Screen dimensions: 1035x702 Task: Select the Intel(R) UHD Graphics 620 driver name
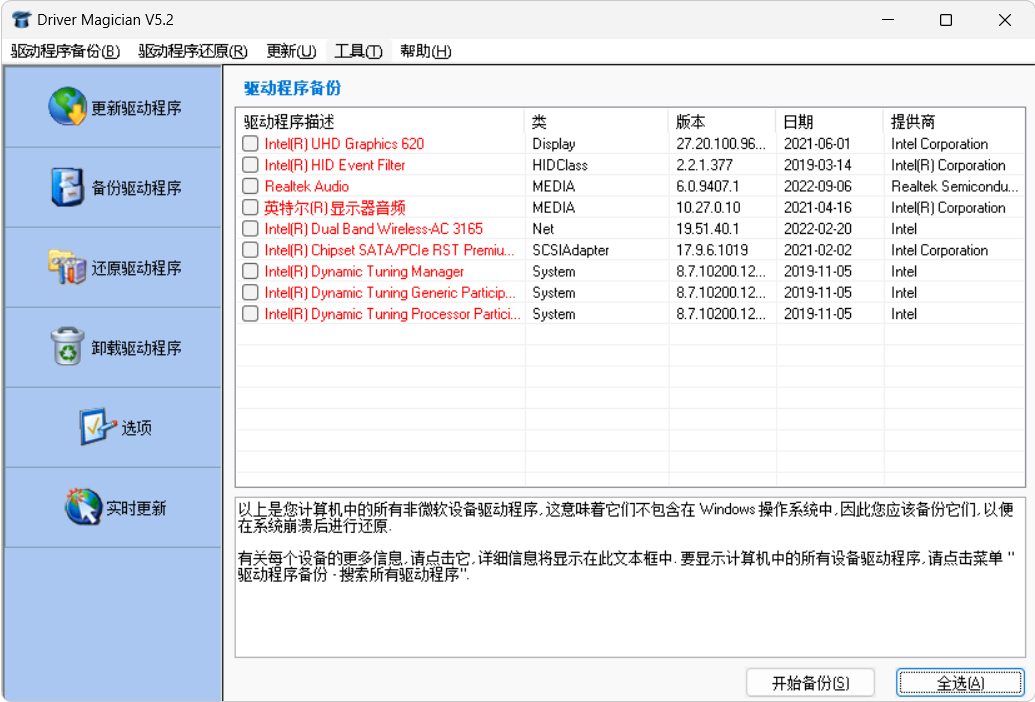(x=345, y=144)
